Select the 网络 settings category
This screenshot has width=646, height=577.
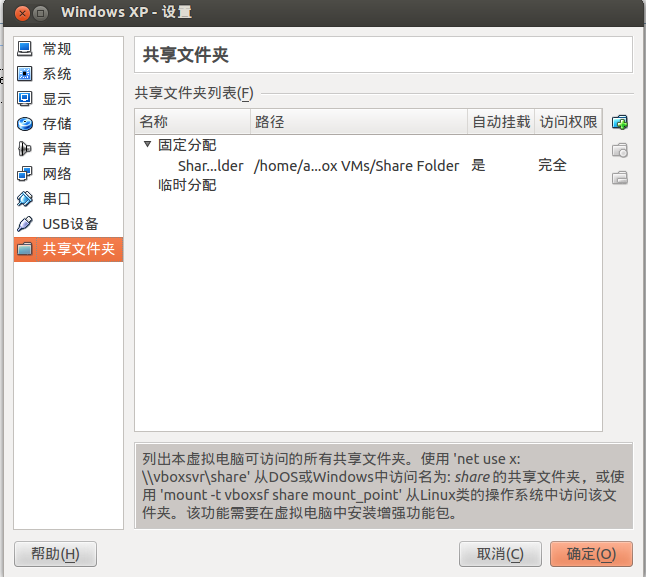pos(56,174)
